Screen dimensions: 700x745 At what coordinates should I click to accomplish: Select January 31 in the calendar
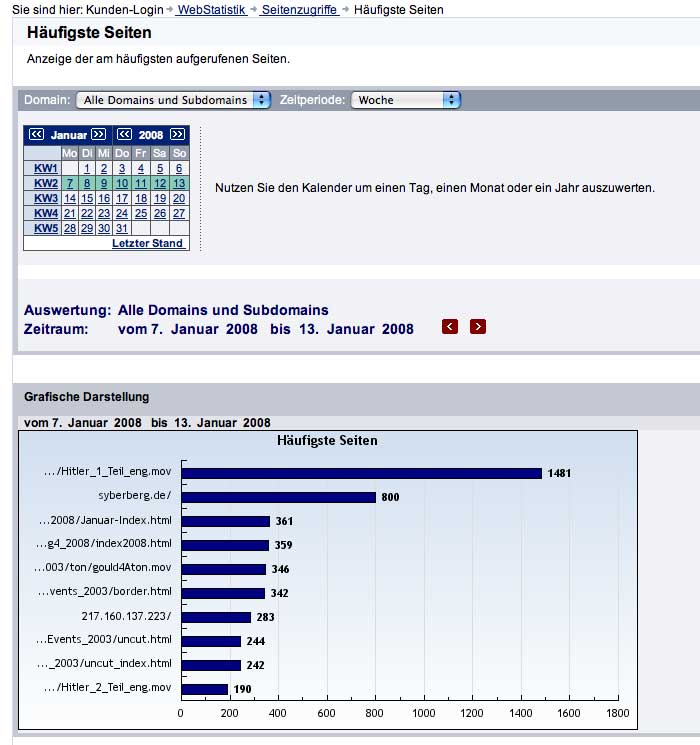click(x=122, y=229)
